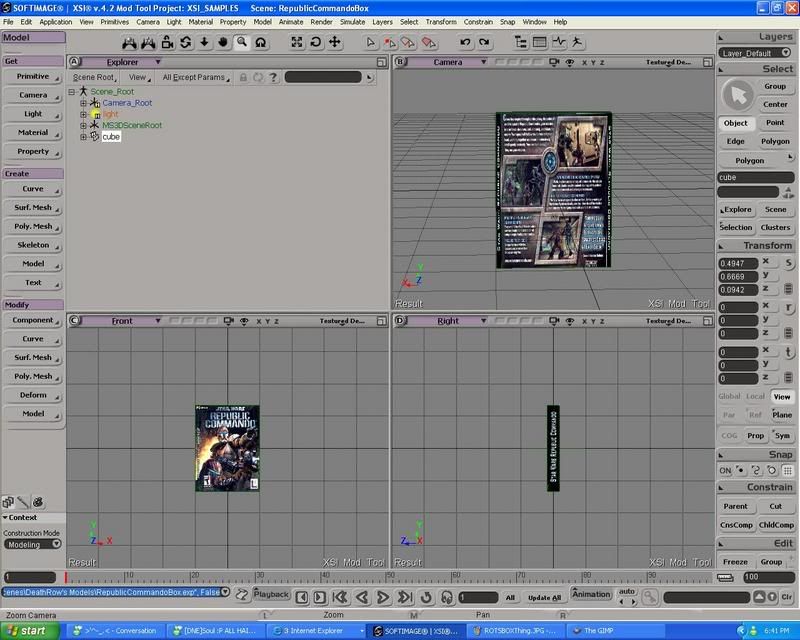Open the Constrain menu
Image resolution: width=800 pixels, height=640 pixels.
click(x=478, y=22)
